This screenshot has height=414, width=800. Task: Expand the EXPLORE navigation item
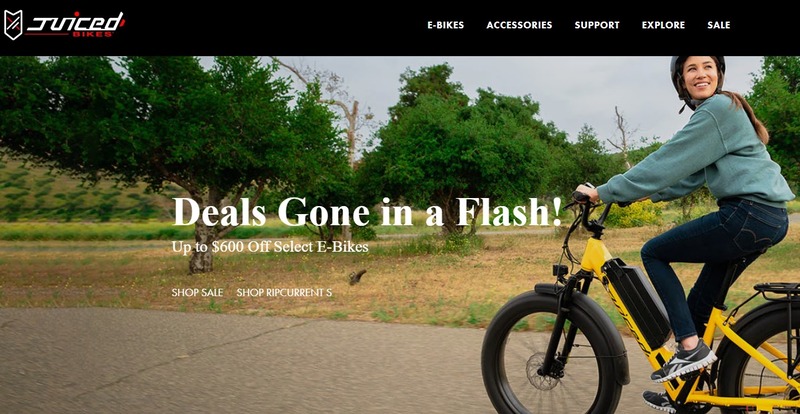(x=663, y=25)
